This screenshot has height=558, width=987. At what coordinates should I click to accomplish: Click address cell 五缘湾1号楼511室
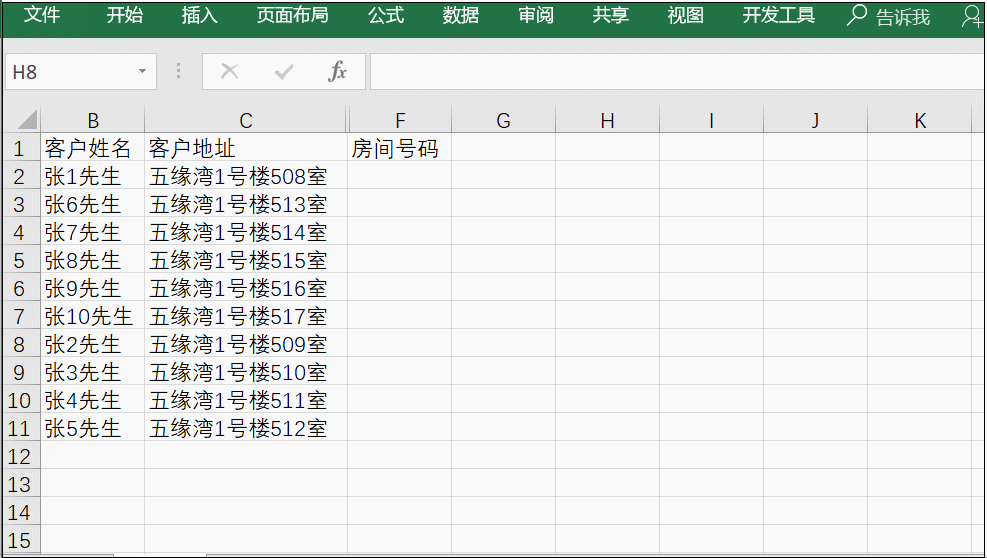(245, 400)
